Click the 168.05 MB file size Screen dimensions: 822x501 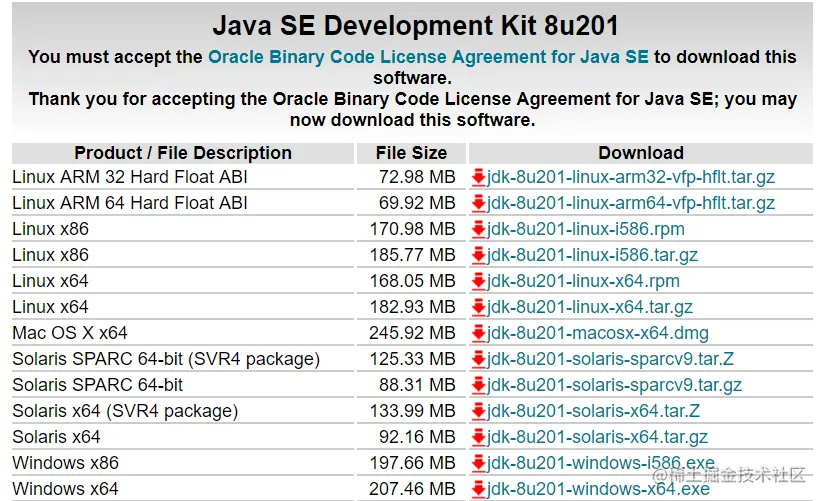(x=413, y=281)
